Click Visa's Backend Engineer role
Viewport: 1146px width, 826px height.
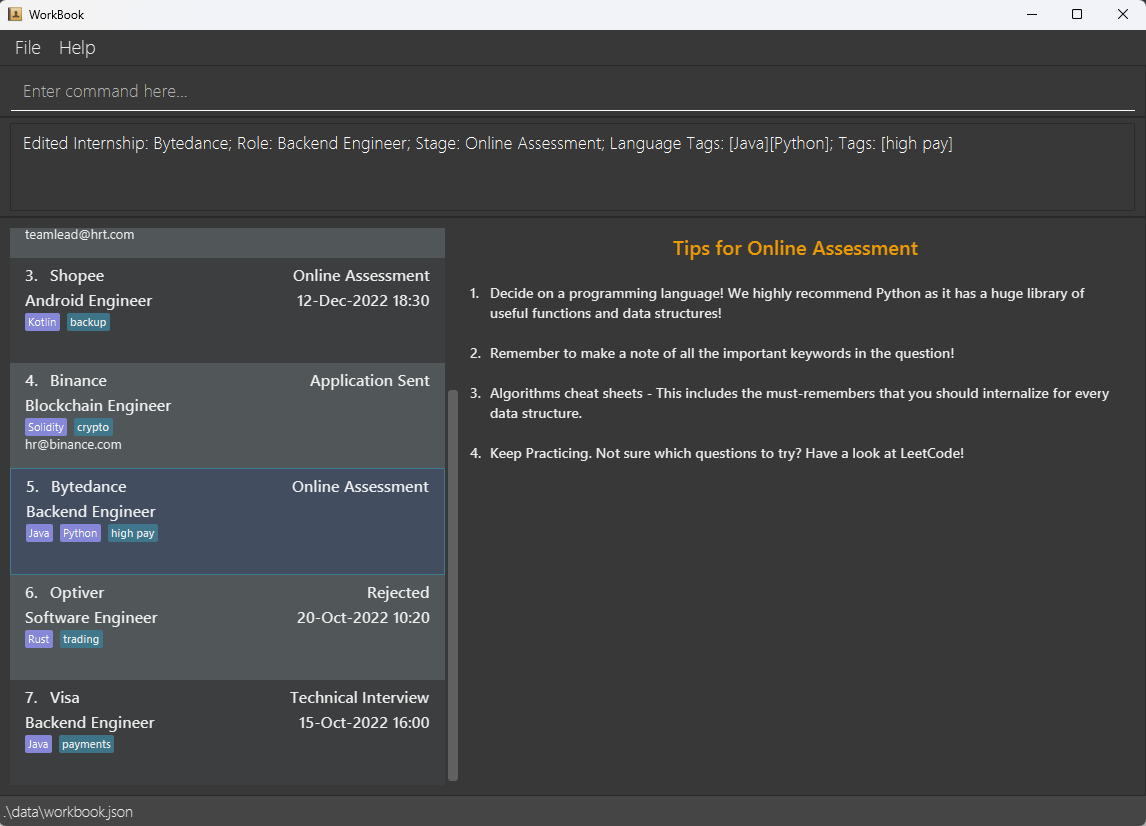point(90,722)
